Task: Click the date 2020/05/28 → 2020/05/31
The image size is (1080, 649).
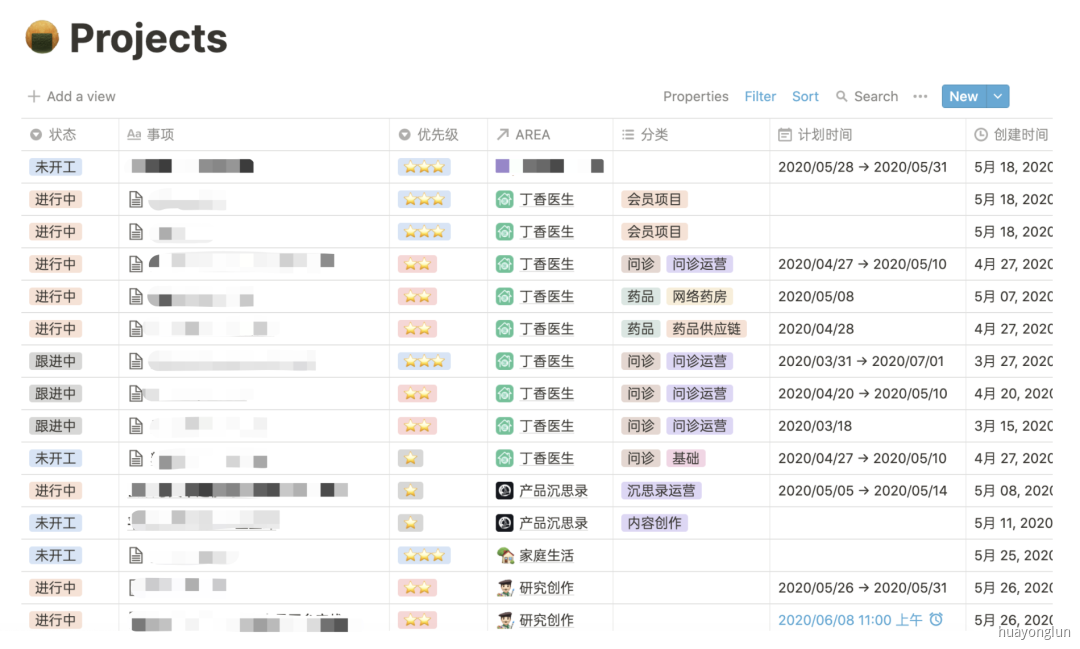Action: 862,167
